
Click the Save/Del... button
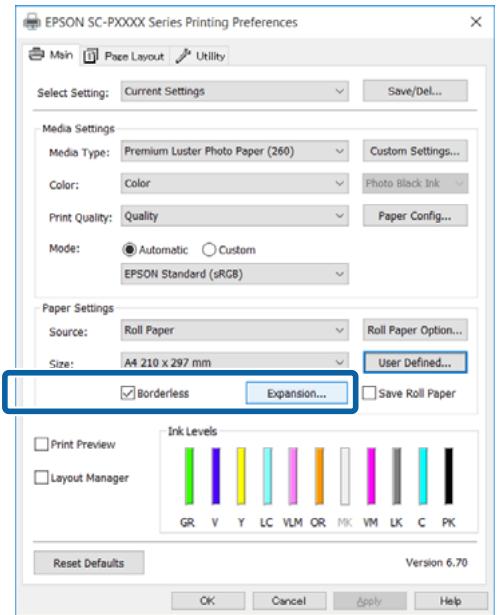click(415, 91)
